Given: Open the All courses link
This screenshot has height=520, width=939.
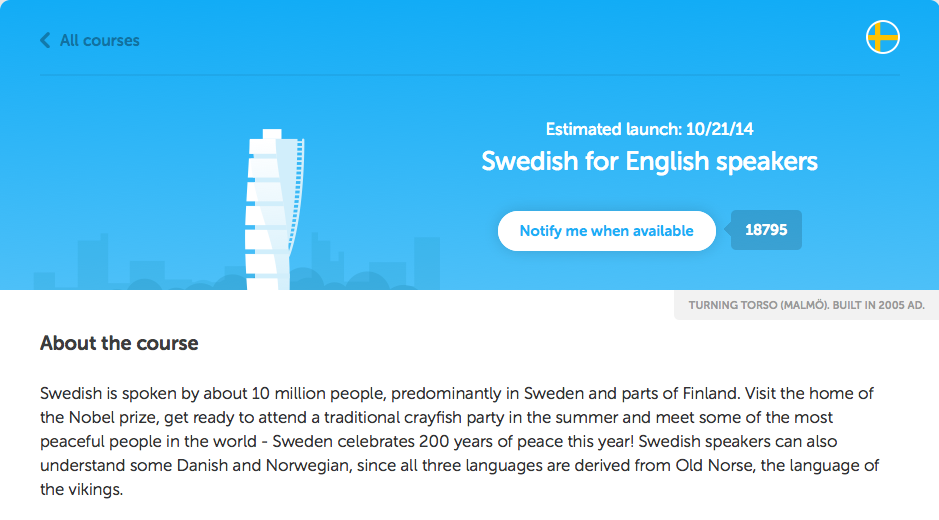Looking at the screenshot, I should tap(99, 40).
